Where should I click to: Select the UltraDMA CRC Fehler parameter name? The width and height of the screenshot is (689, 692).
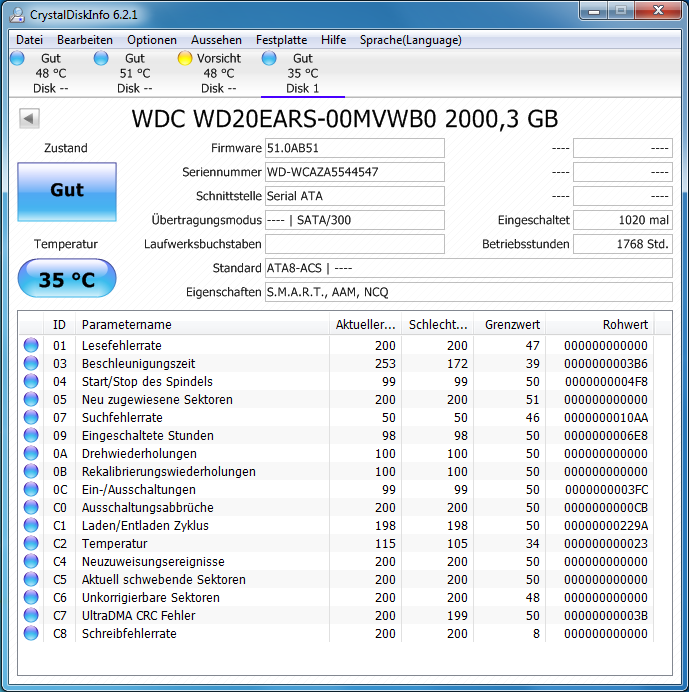(x=139, y=616)
